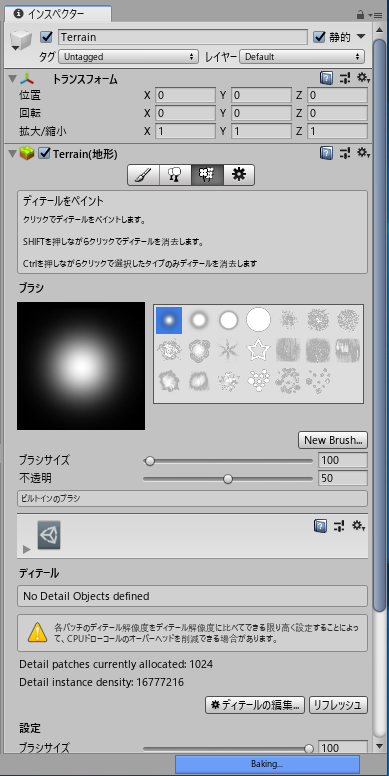Open brush asset preset selector icon
The width and height of the screenshot is (389, 776).
pyautogui.click(x=339, y=526)
